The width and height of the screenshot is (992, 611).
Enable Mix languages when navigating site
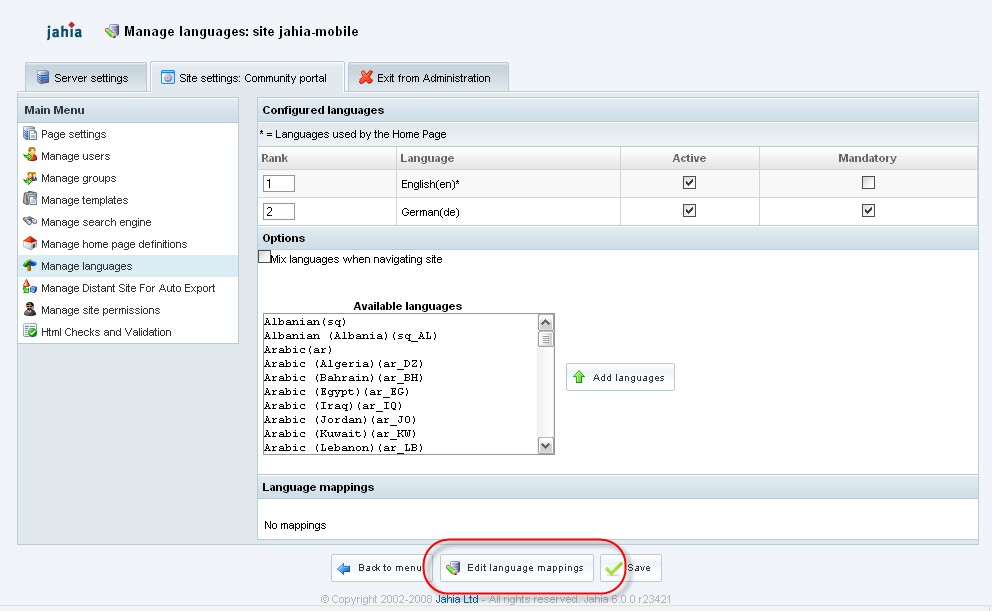[264, 257]
